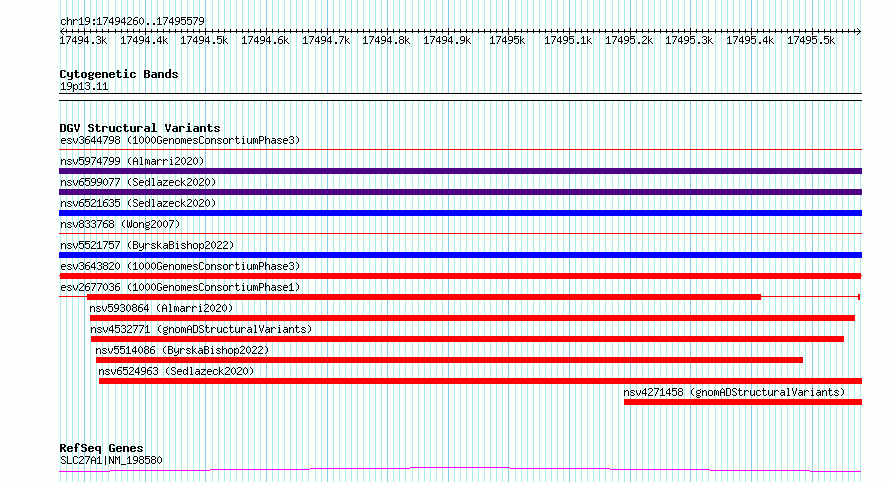Open variant nsv6599077 (Sedlazeck2020) label

point(138,182)
